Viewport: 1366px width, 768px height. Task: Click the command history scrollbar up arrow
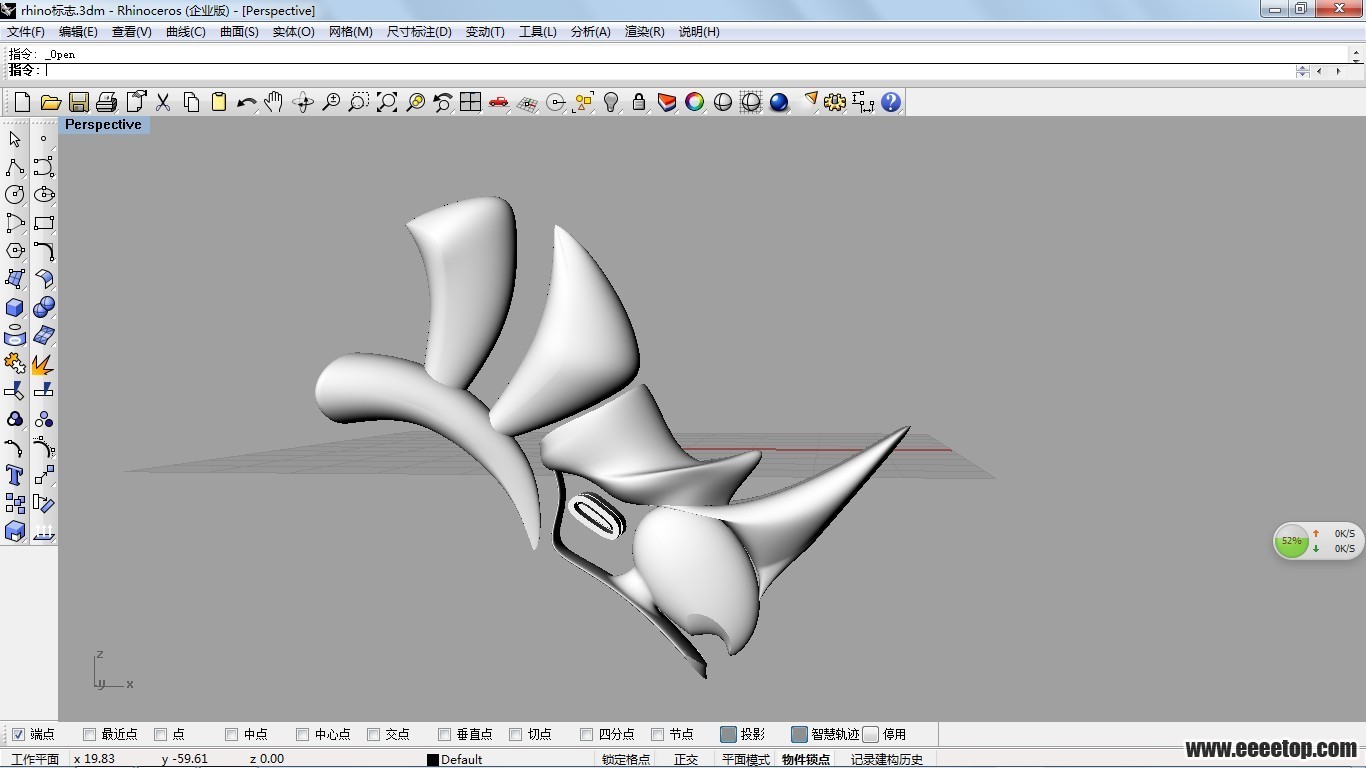[1357, 50]
